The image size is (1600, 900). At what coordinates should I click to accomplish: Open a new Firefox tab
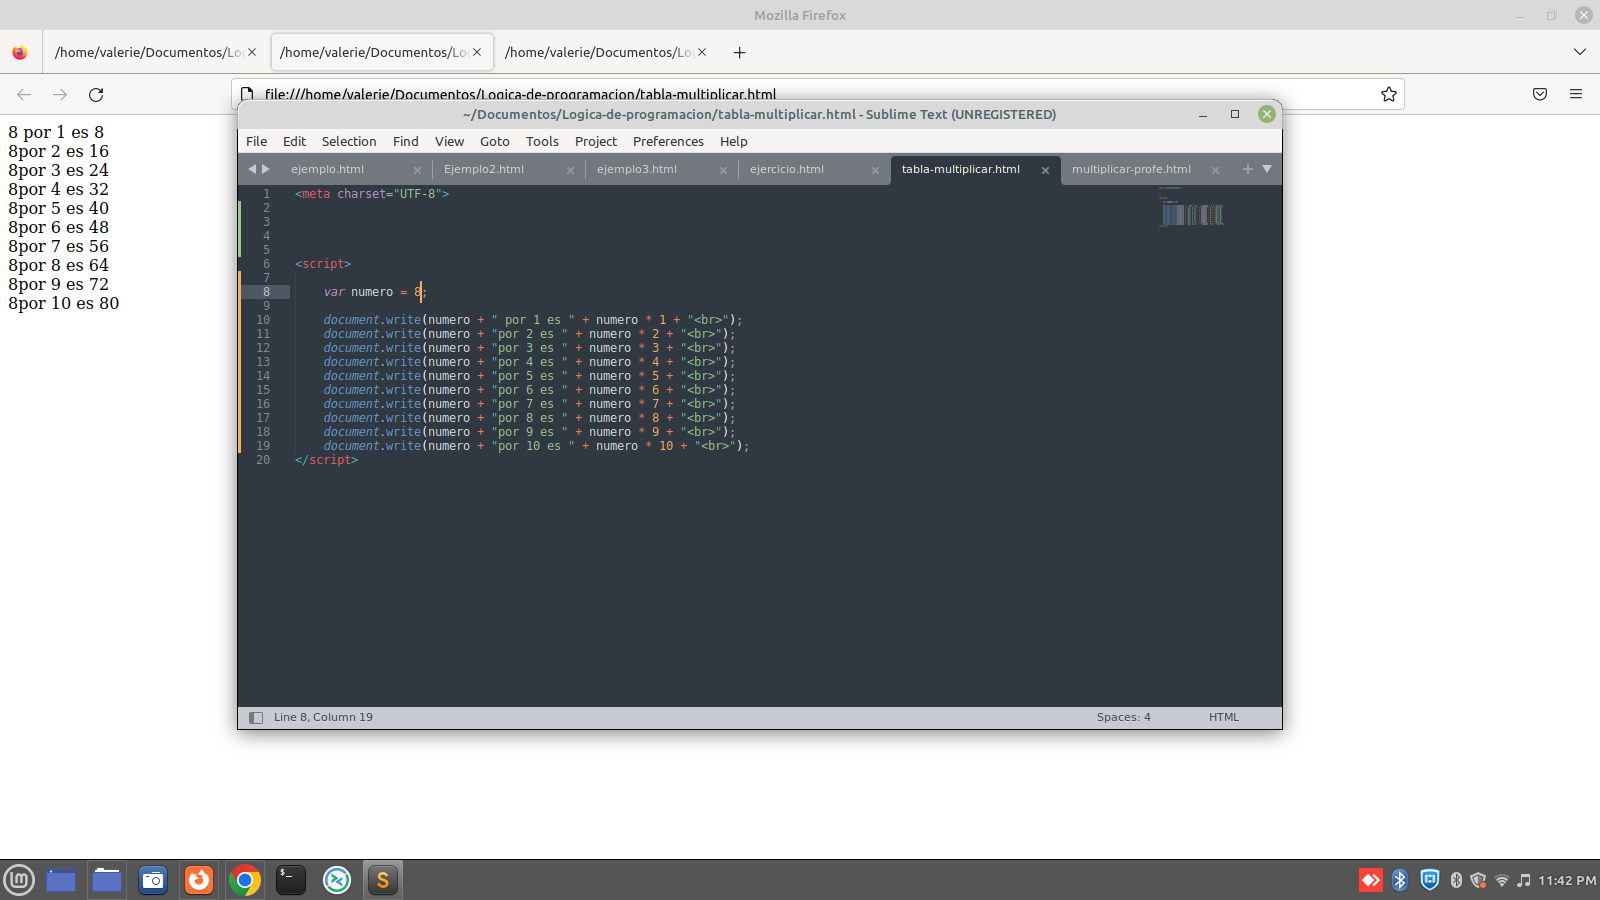click(739, 52)
